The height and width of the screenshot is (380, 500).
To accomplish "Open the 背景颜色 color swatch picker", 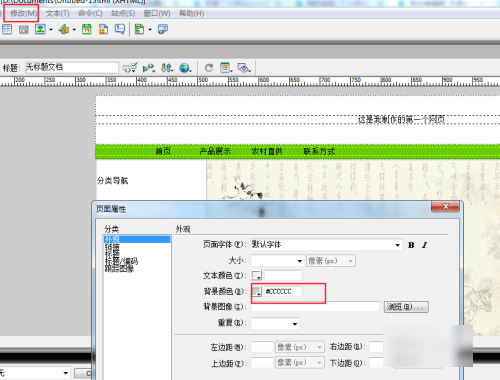I will tap(256, 291).
